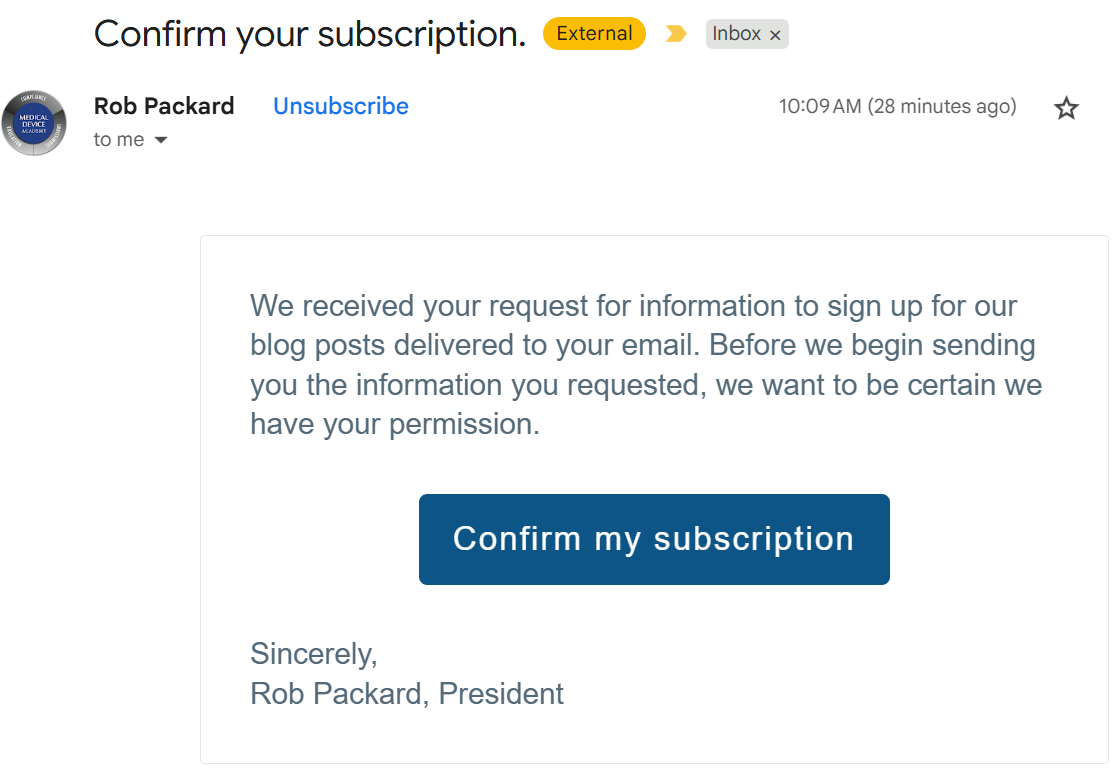The image size is (1115, 771).
Task: Unsubscribe from this sender
Action: point(340,106)
